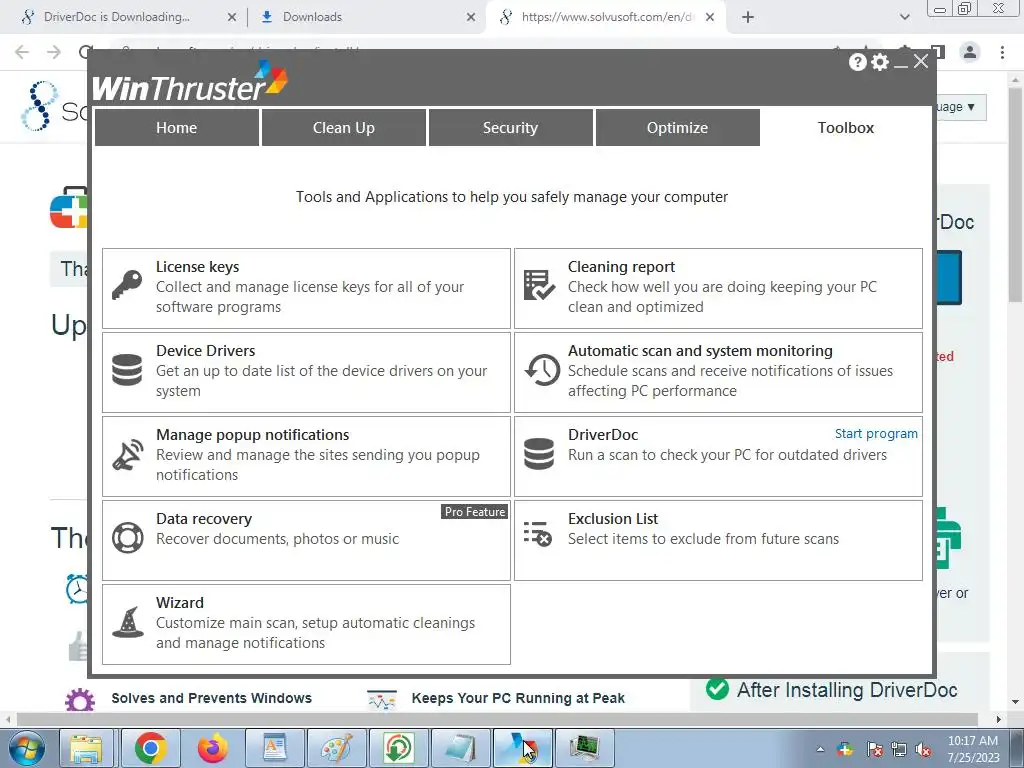Switch to the Home tab
Screen dimensions: 1024x768
(176, 127)
